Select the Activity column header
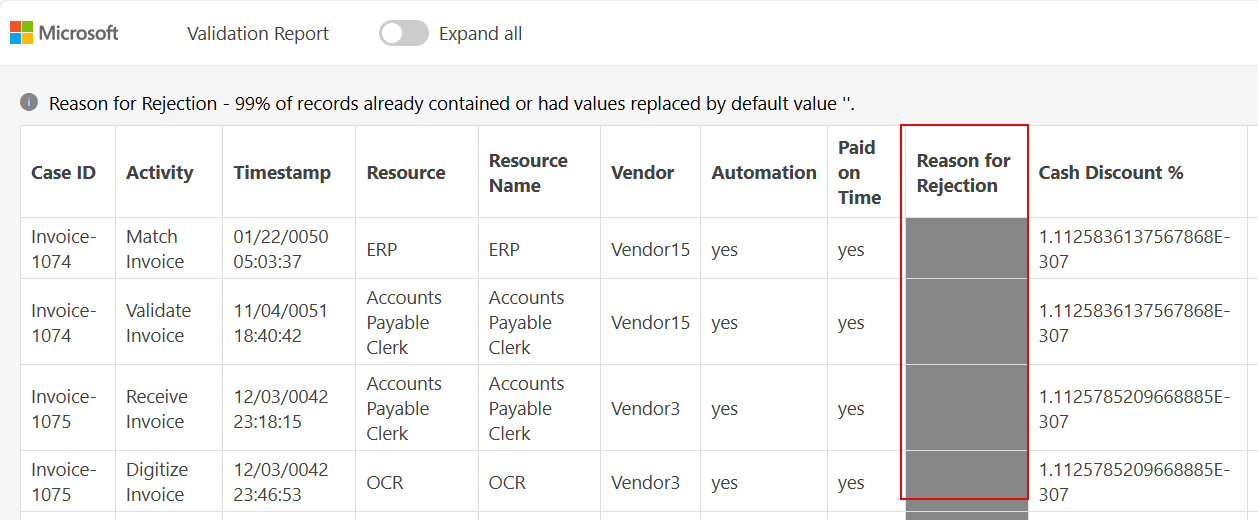This screenshot has height=520, width=1258. (159, 173)
